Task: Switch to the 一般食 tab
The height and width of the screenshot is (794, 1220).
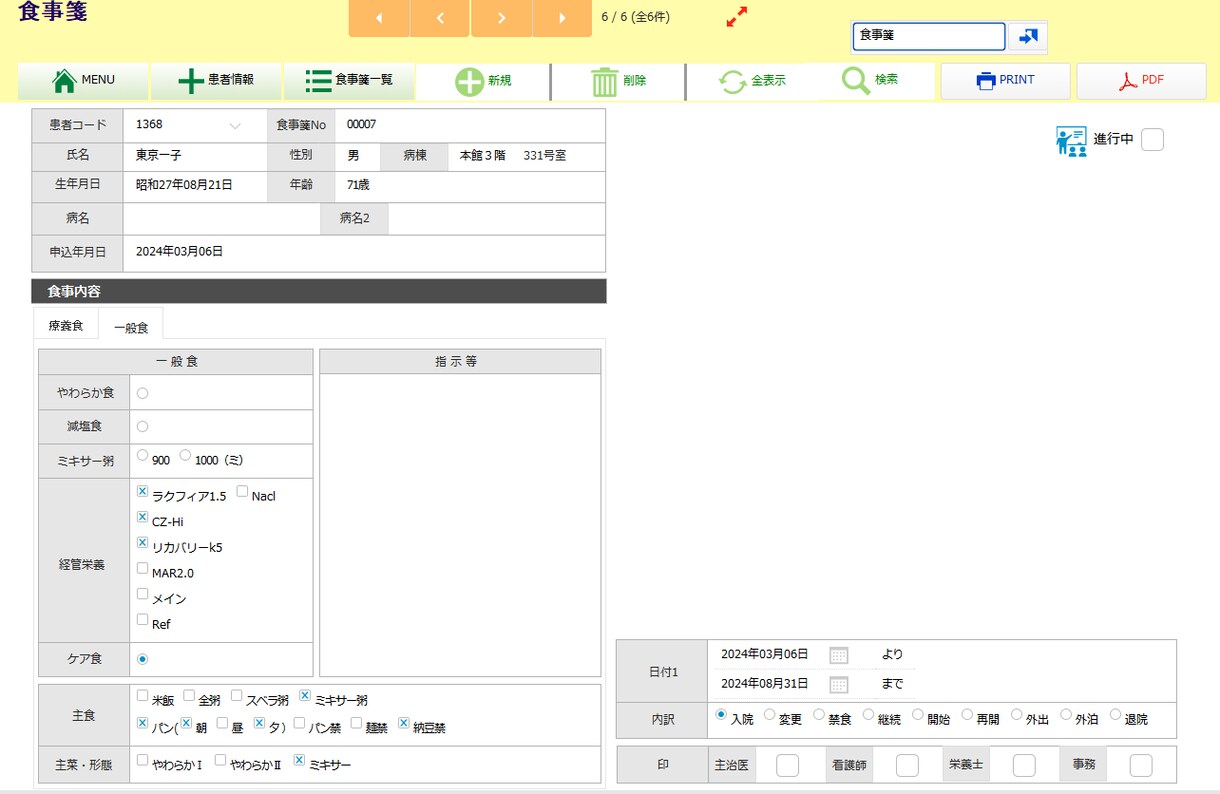Action: pyautogui.click(x=131, y=327)
